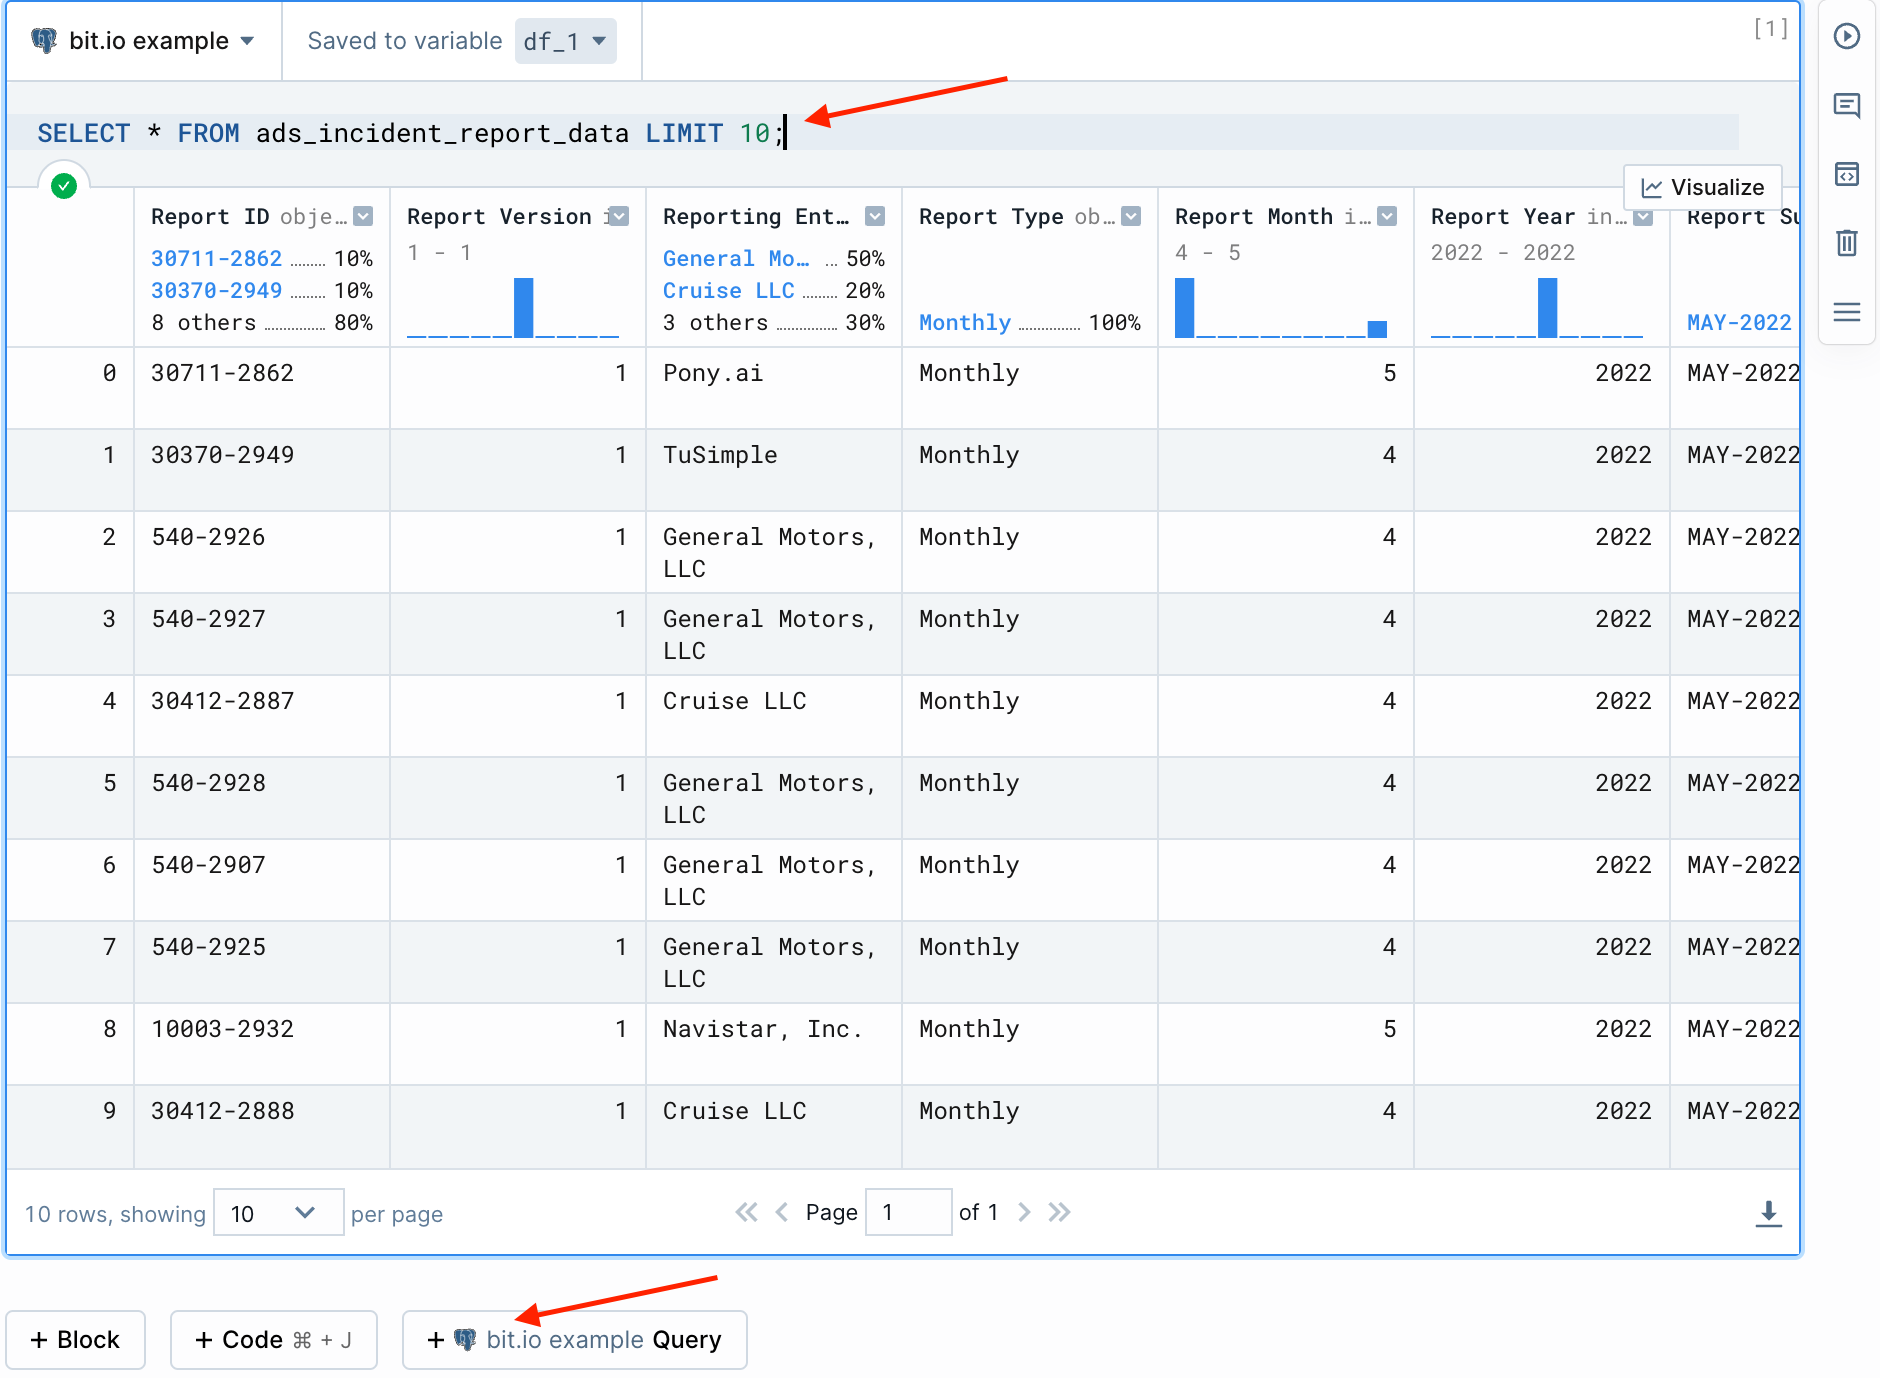Click MAY-2022 in the column summary
The height and width of the screenshot is (1378, 1880).
(1739, 322)
